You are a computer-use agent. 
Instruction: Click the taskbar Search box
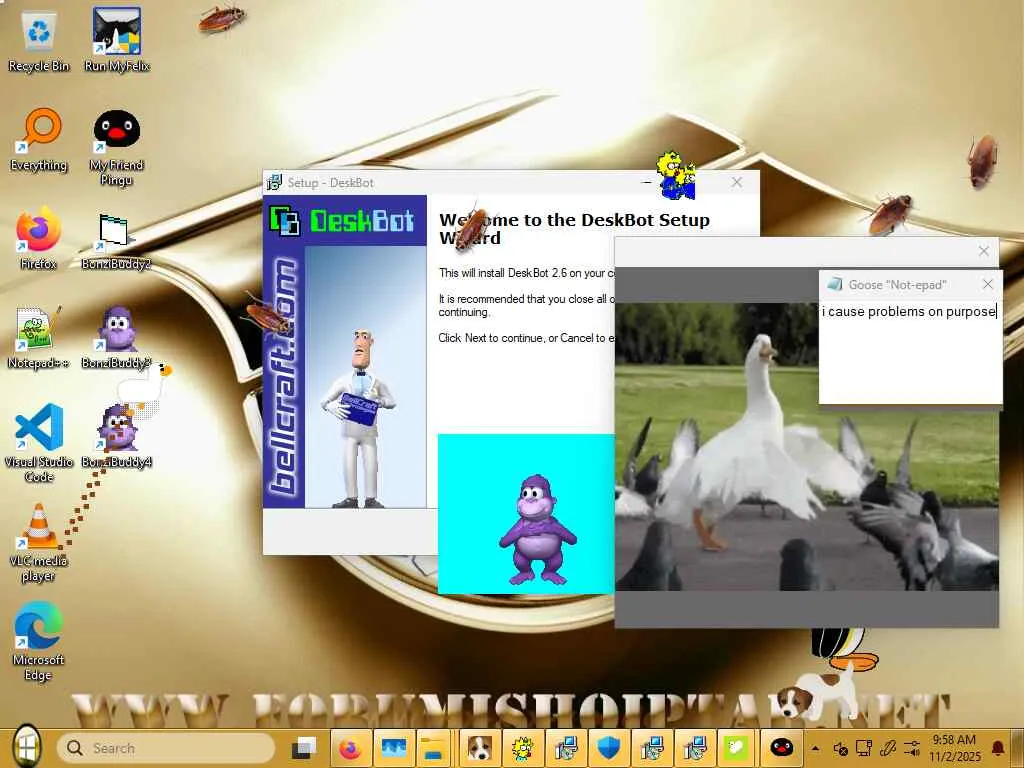[166, 748]
